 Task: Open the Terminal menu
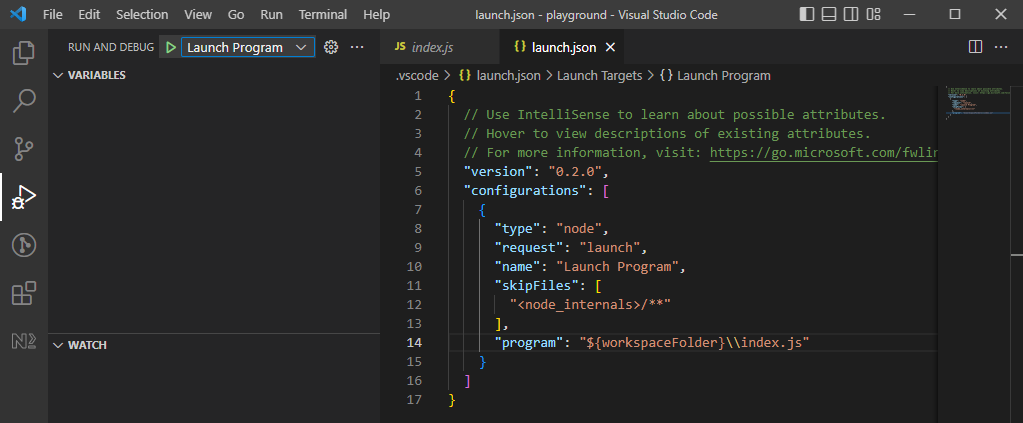click(324, 14)
